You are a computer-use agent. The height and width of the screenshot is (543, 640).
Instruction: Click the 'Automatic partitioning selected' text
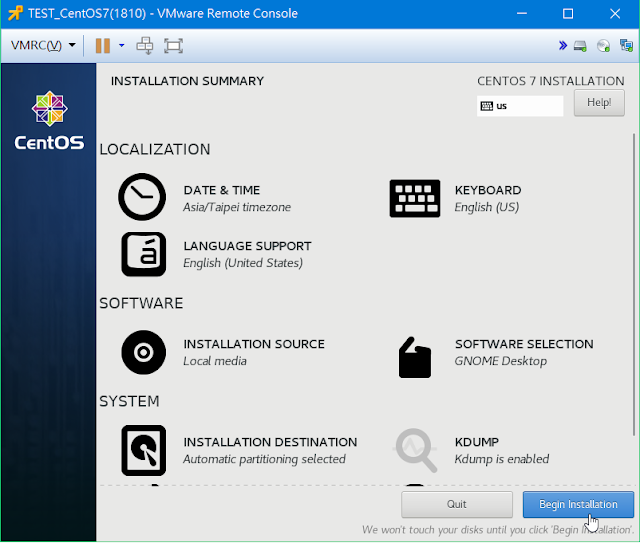(x=264, y=459)
